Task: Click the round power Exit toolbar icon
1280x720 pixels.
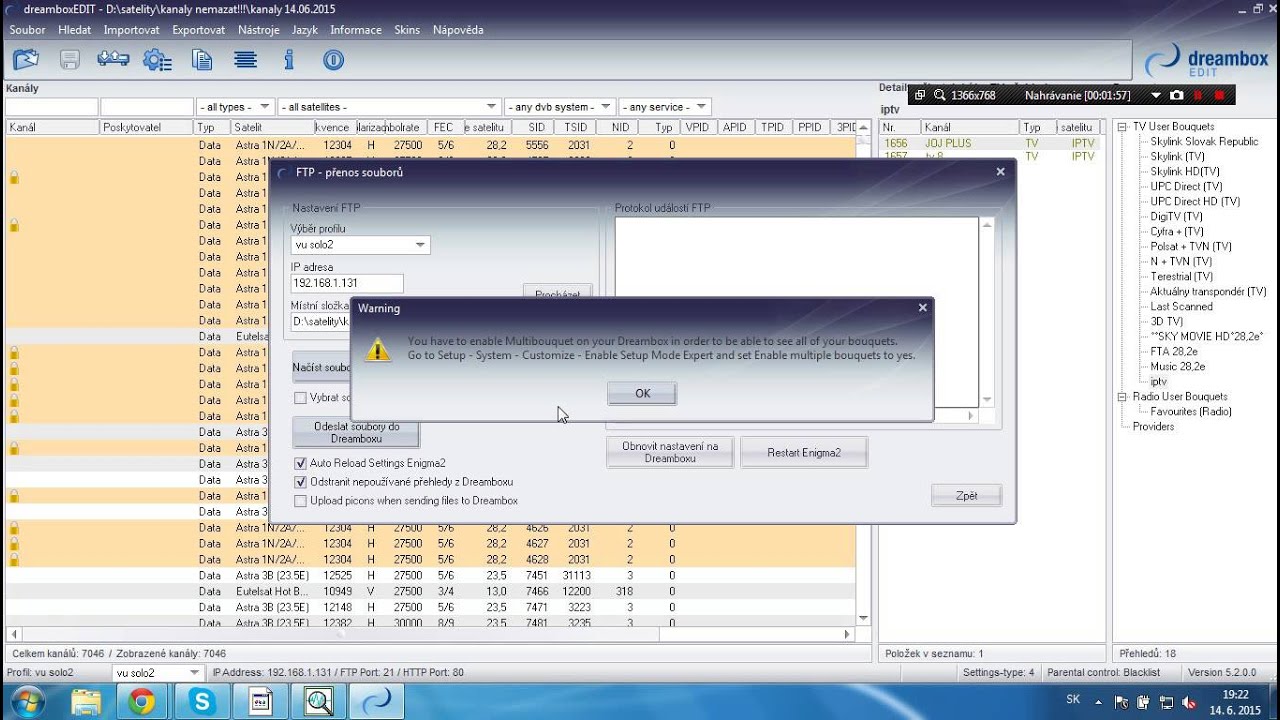Action: point(334,60)
